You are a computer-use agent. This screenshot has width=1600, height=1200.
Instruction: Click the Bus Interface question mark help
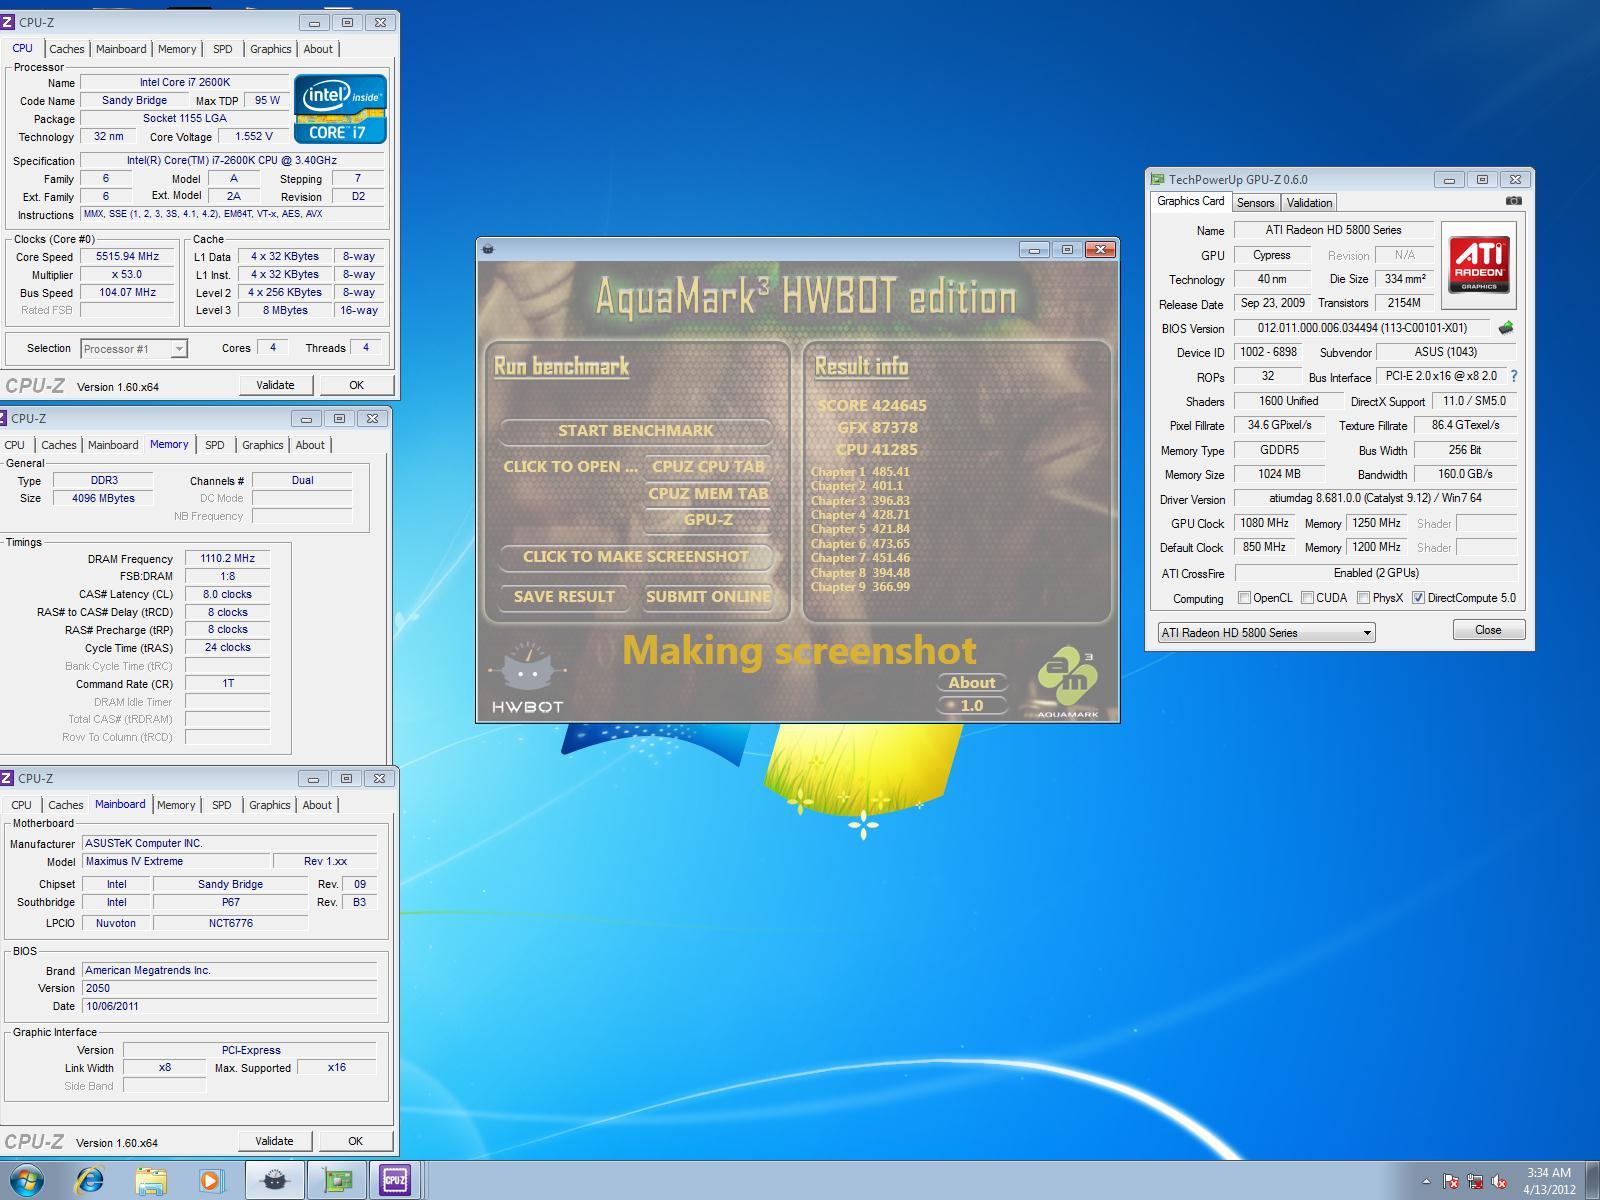1514,376
